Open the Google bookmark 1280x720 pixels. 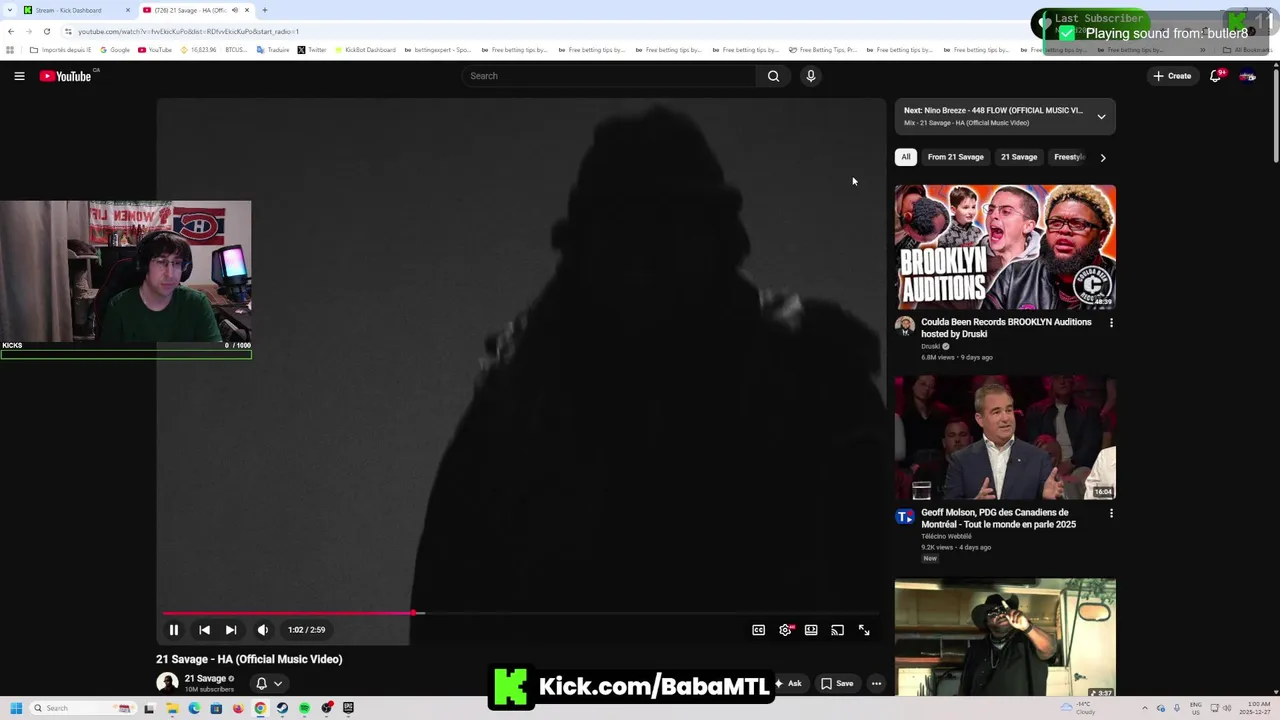115,50
